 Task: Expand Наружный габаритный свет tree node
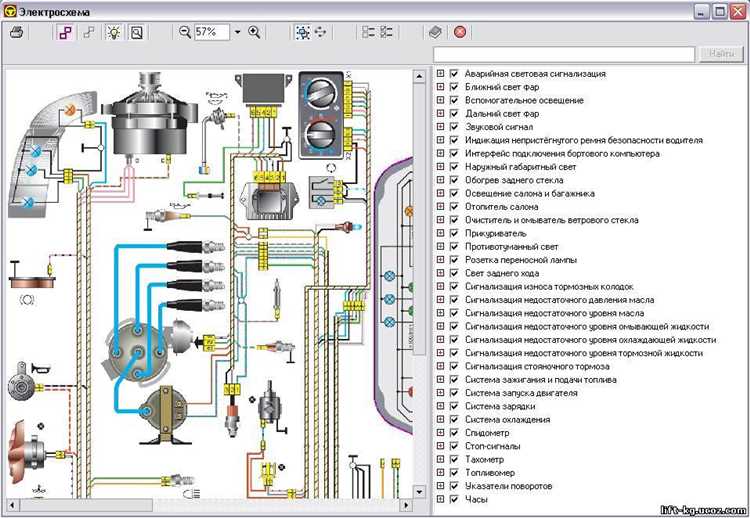pyautogui.click(x=440, y=167)
